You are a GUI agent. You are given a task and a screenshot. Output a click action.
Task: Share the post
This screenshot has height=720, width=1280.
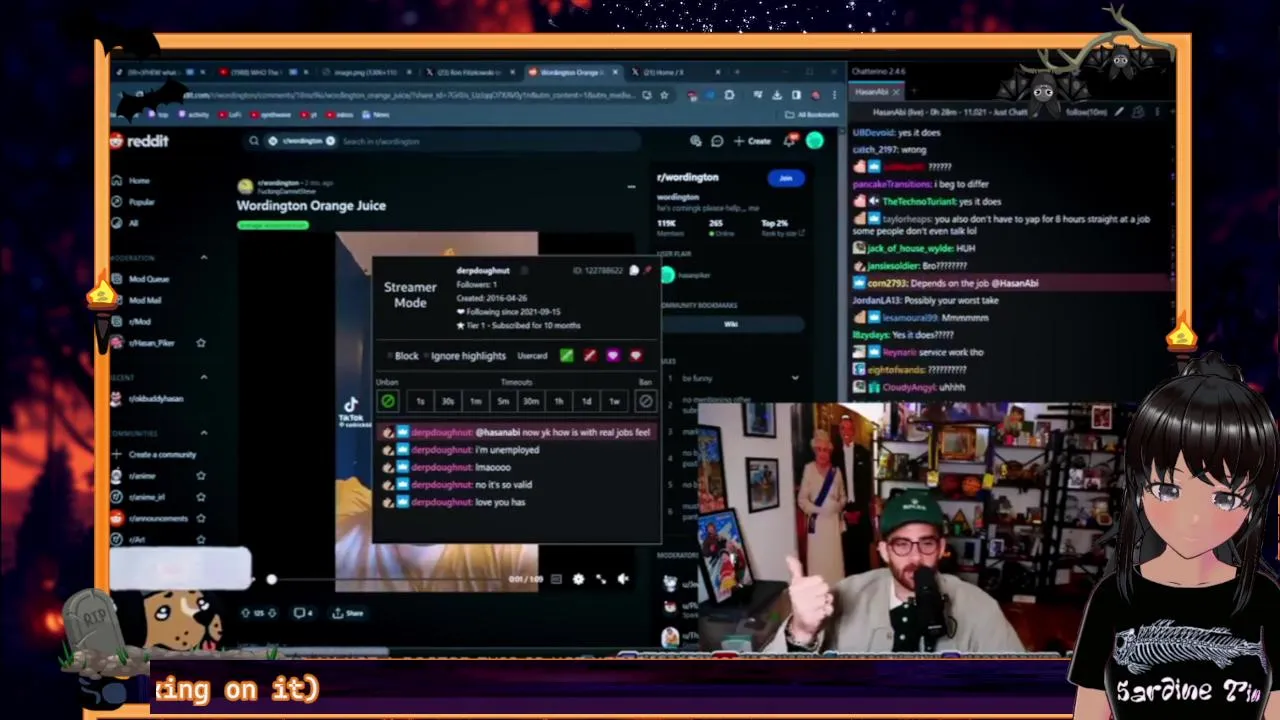coord(348,613)
